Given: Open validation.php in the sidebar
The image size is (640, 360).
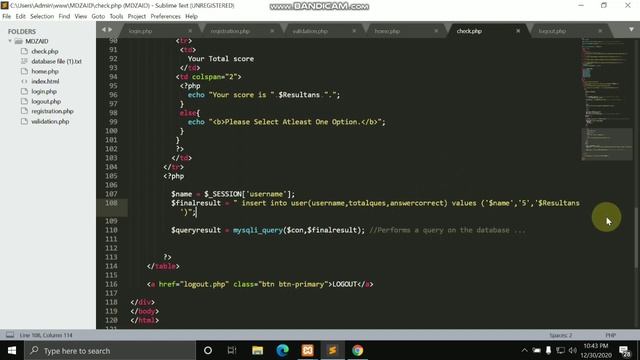Looking at the screenshot, I should tap(50, 121).
